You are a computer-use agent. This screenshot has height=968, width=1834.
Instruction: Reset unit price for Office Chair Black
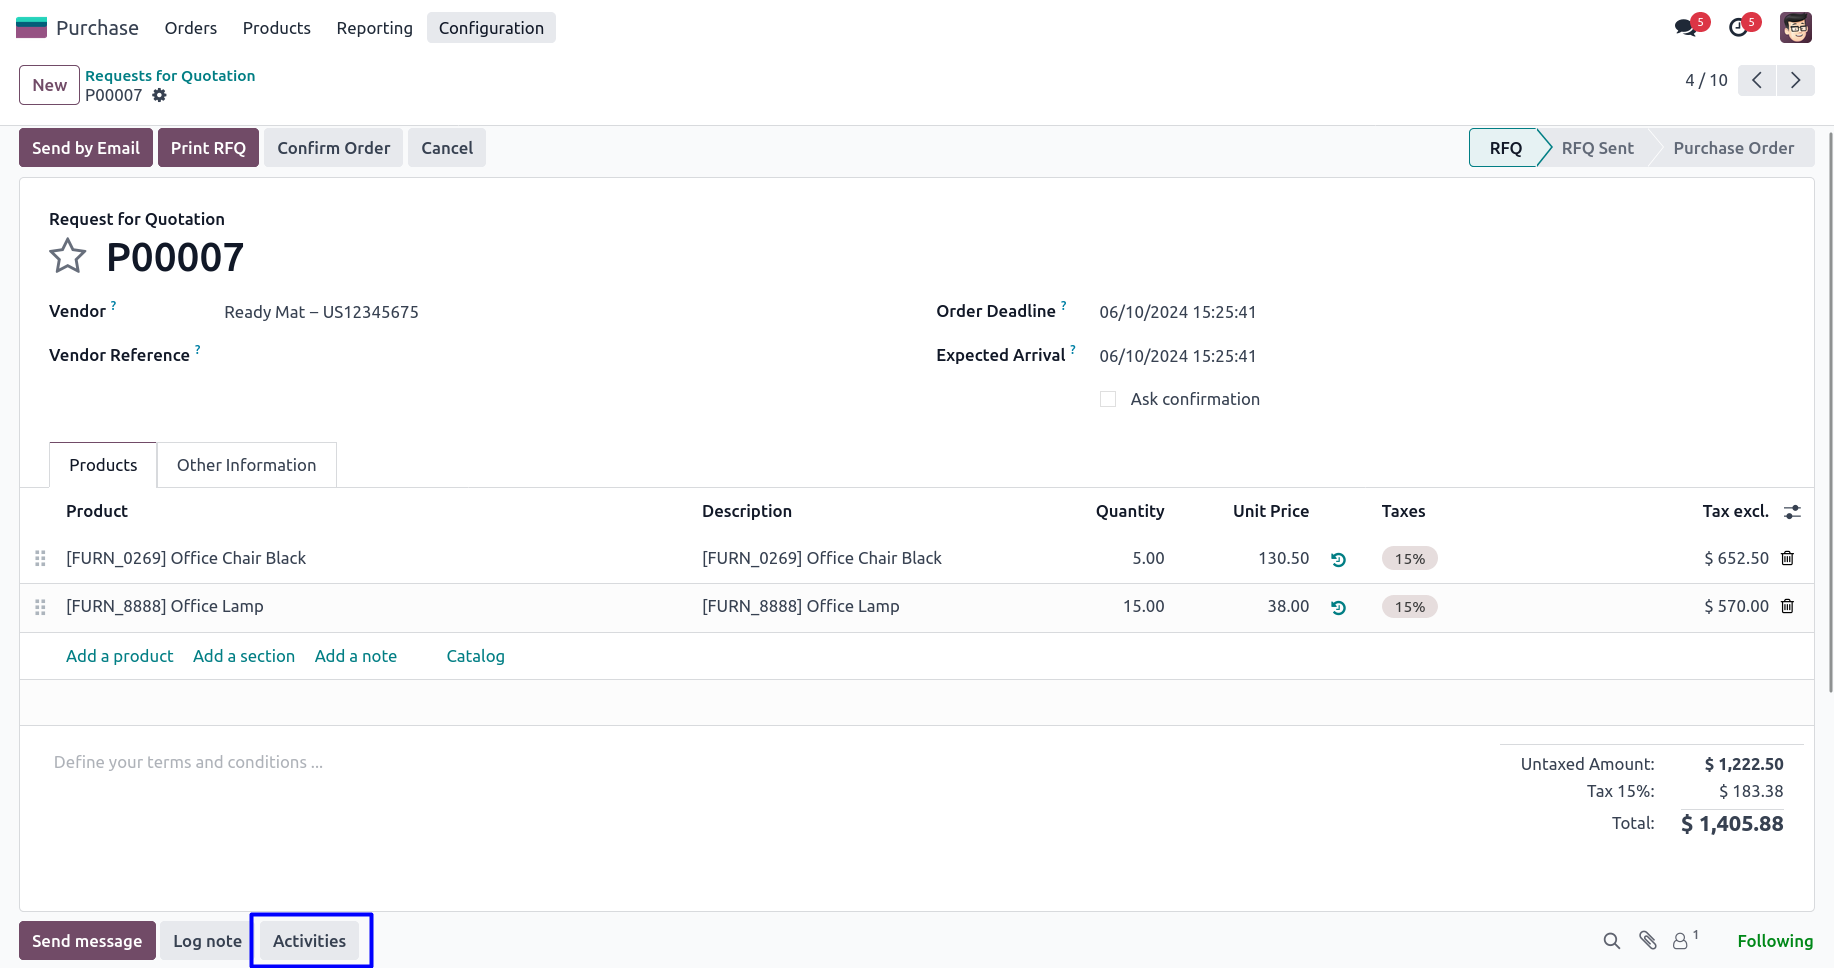[1338, 559]
